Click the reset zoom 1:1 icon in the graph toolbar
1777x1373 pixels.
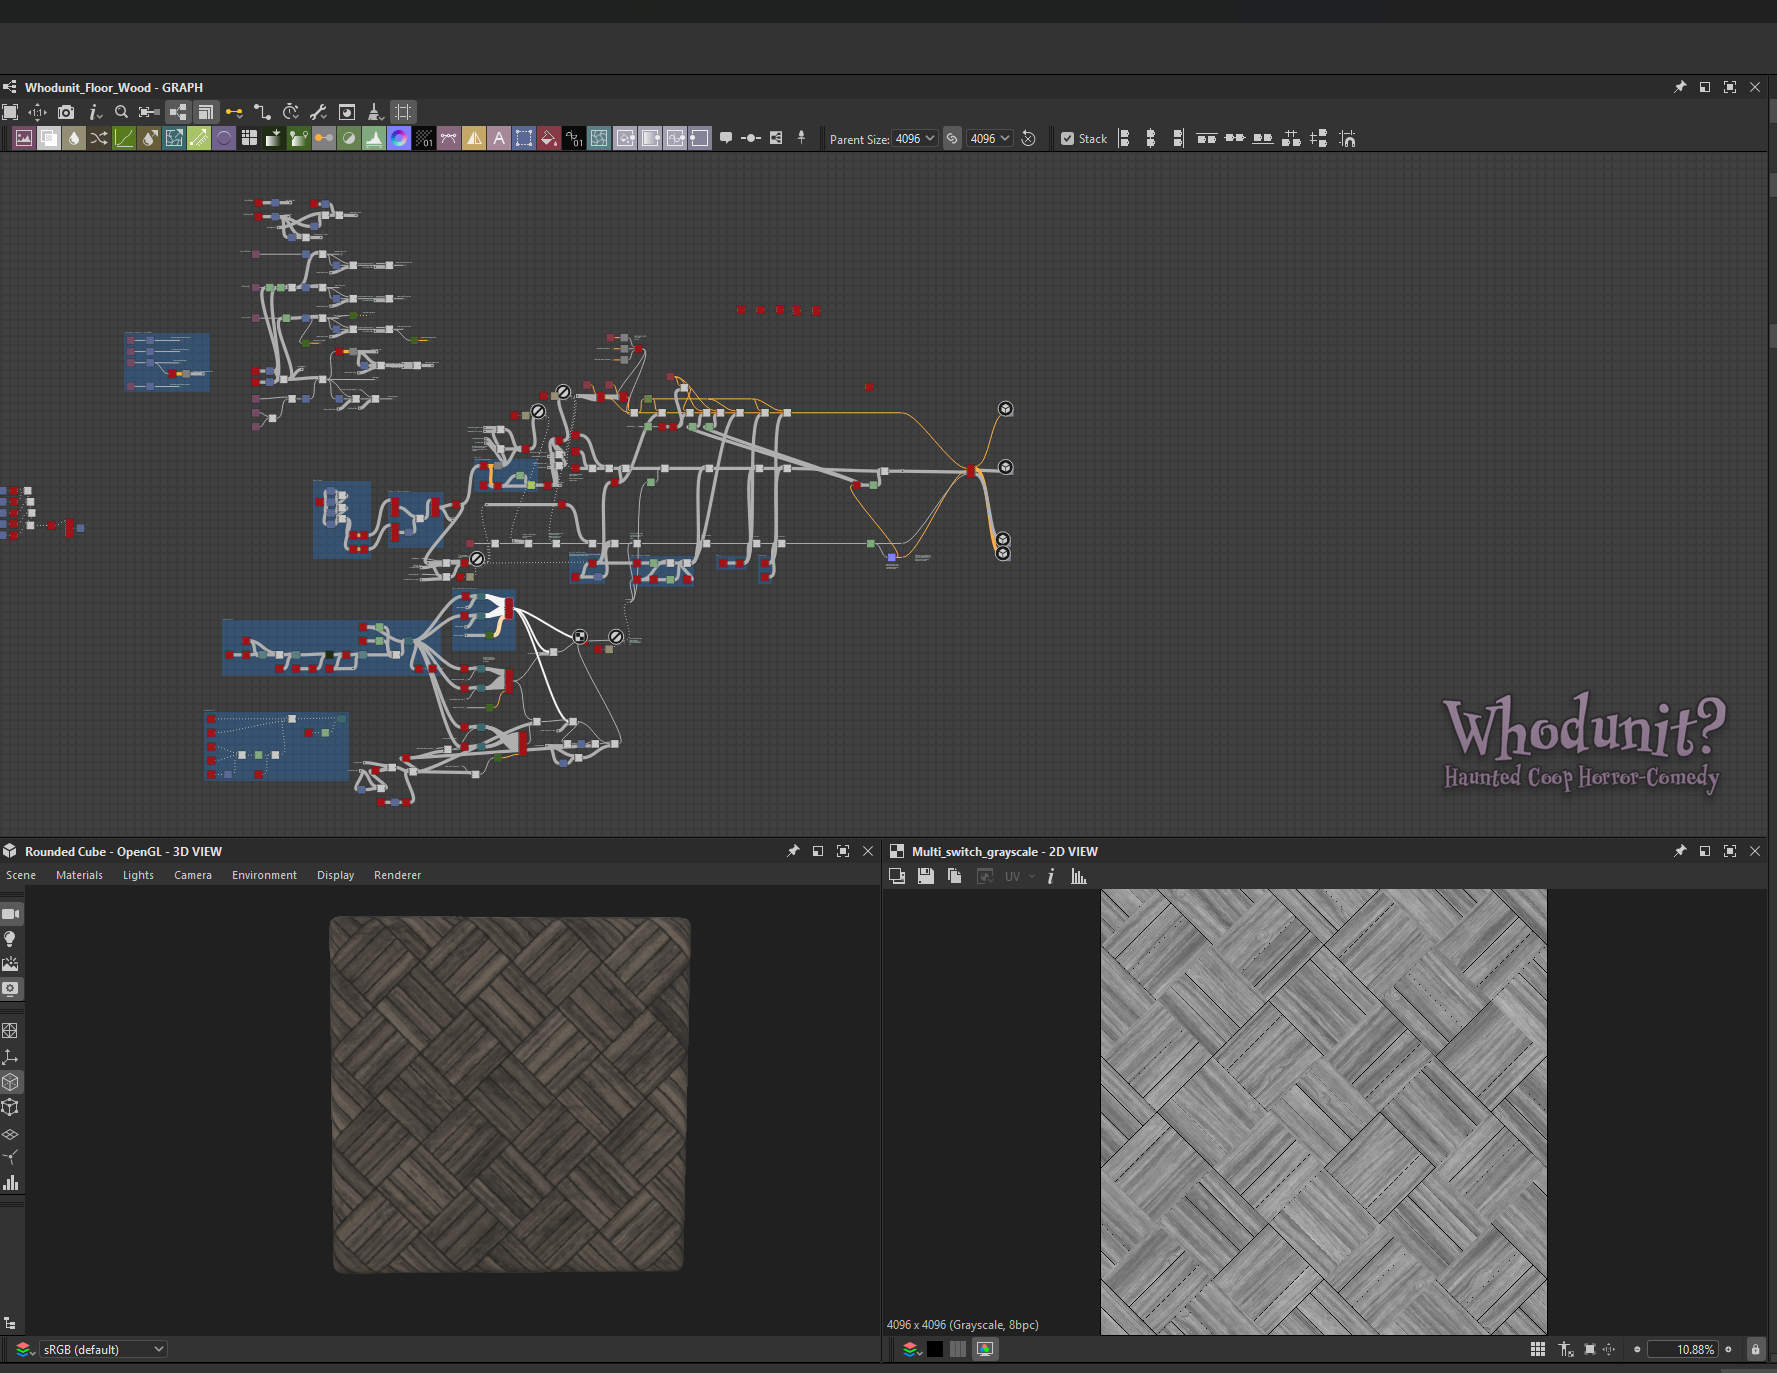click(38, 112)
